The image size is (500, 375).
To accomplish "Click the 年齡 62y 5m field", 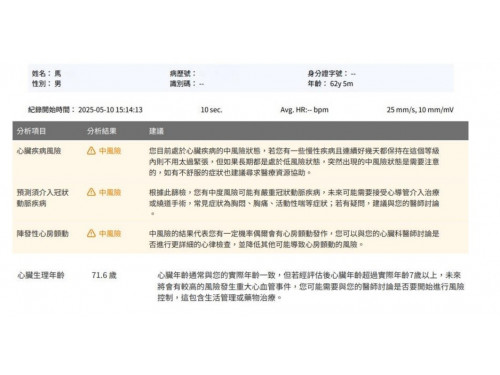I will (x=330, y=83).
